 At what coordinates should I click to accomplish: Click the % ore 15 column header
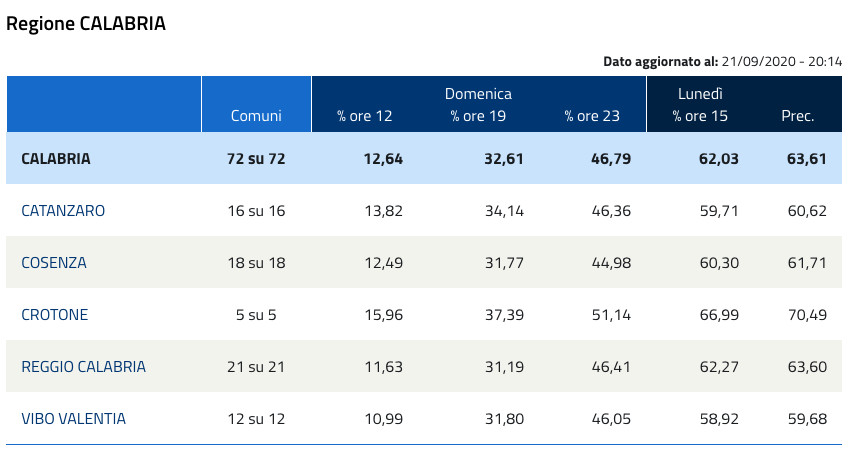click(700, 116)
